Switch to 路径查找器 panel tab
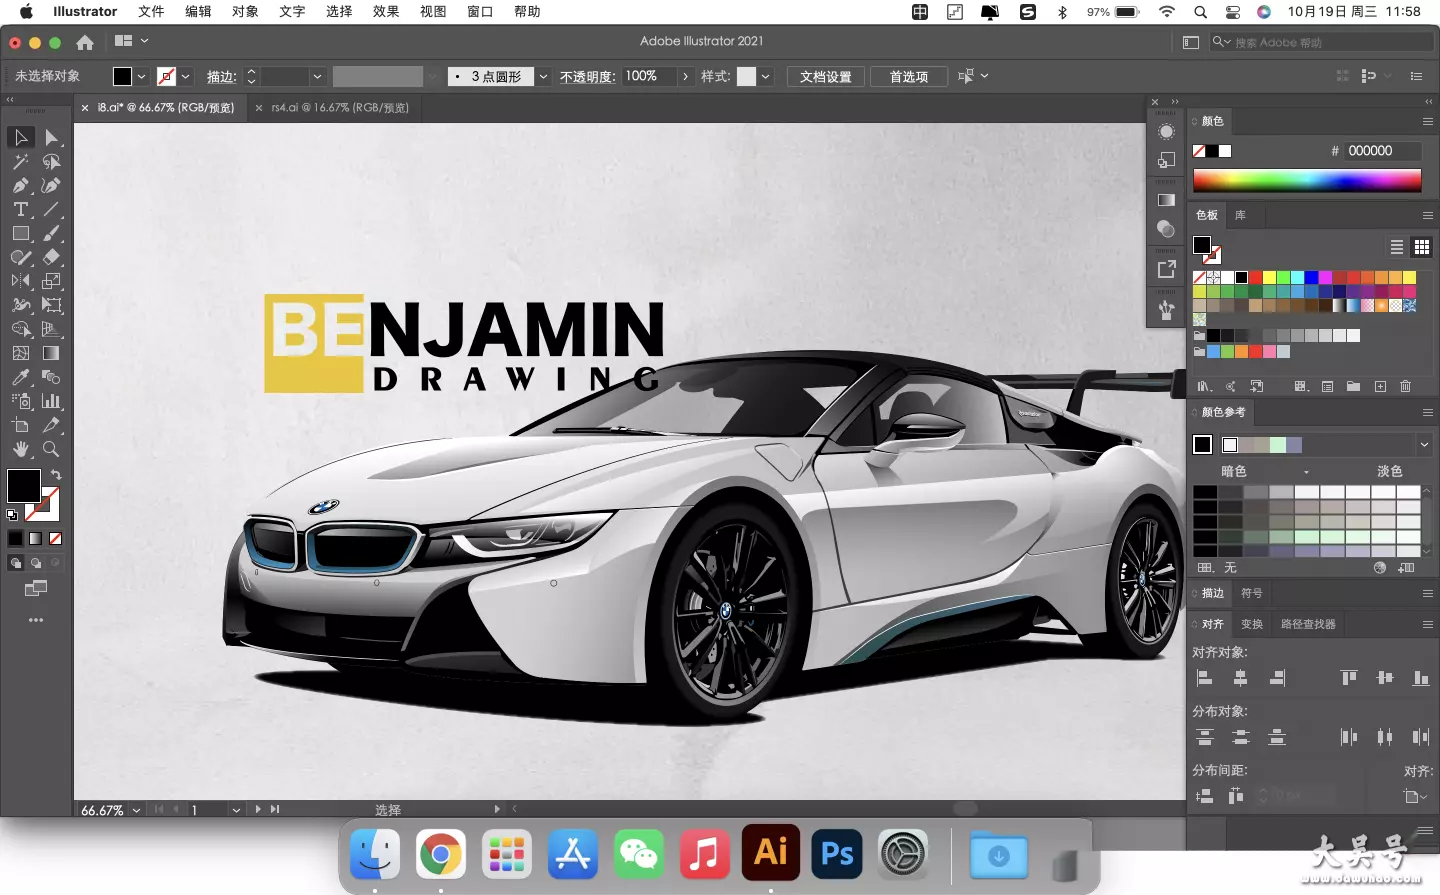 1308,624
